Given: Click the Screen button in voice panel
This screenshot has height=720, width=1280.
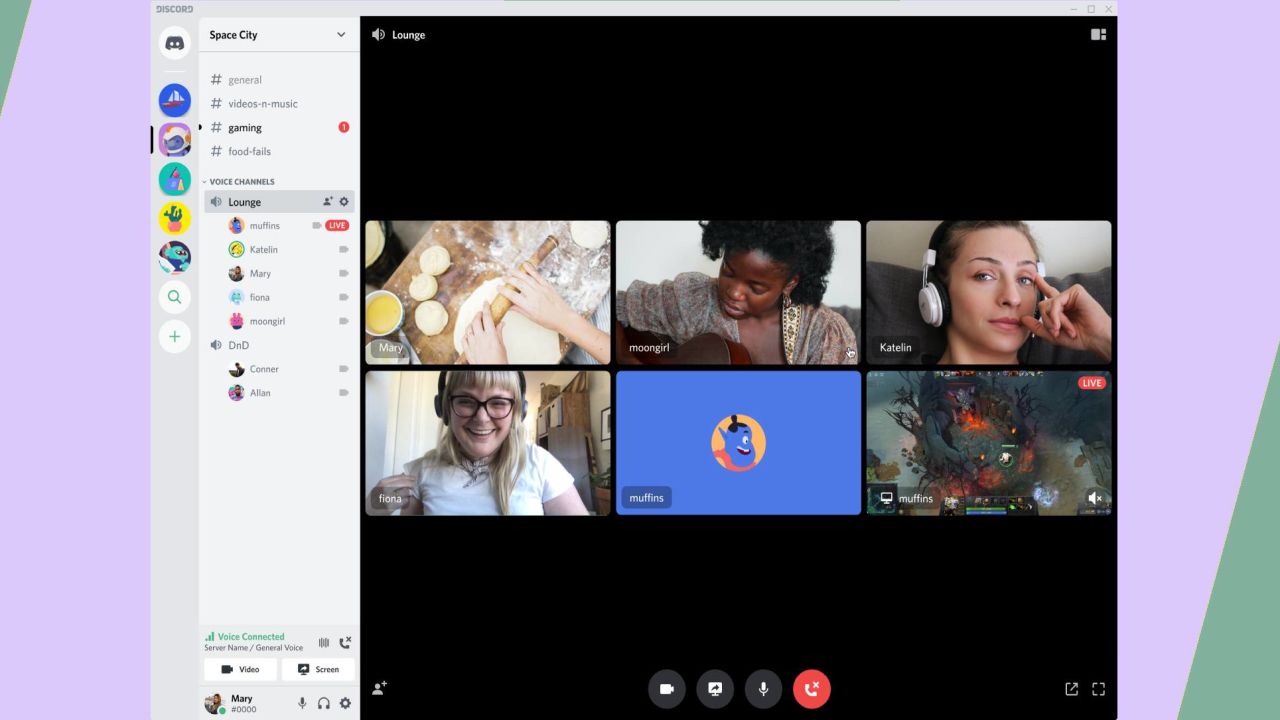Looking at the screenshot, I should [318, 669].
